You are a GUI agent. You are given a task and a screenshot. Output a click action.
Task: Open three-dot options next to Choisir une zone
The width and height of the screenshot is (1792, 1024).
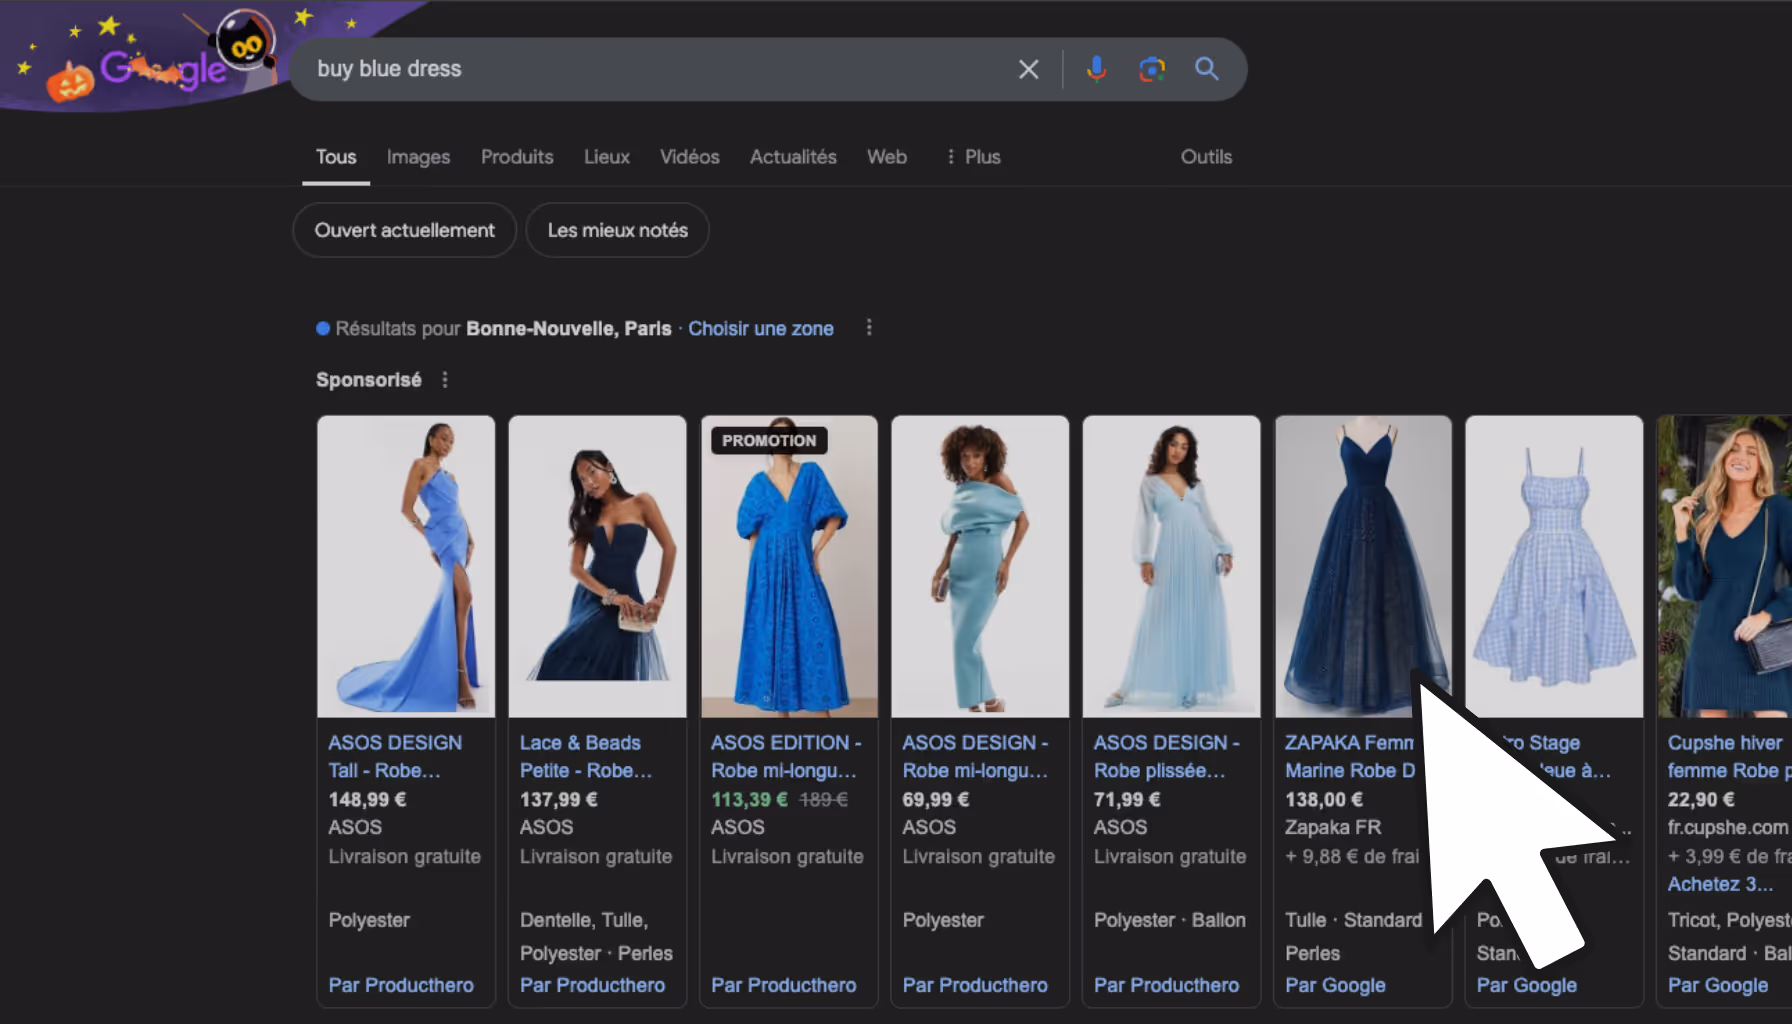point(869,328)
